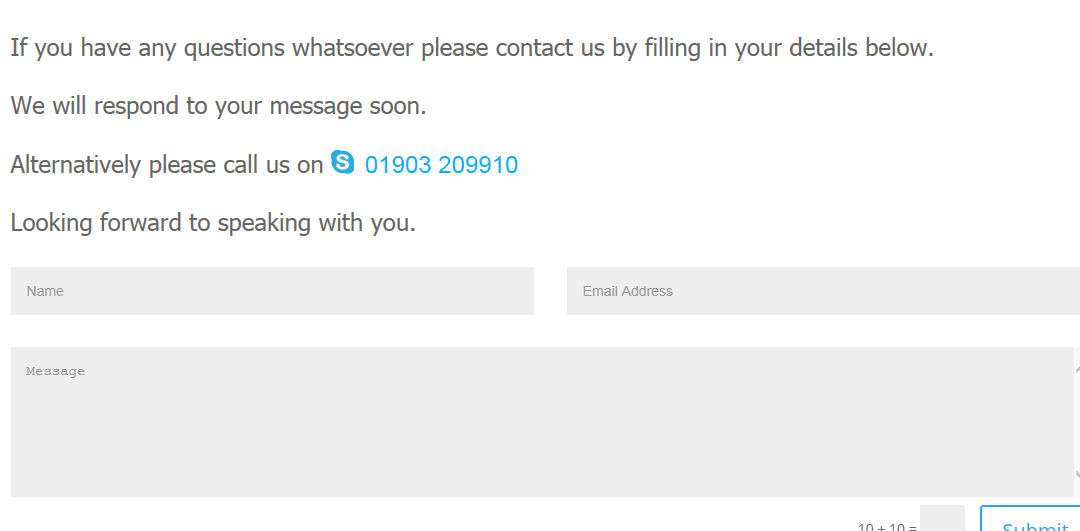This screenshot has height=531, width=1080.
Task: Click the captcha answer box
Action: (942, 520)
